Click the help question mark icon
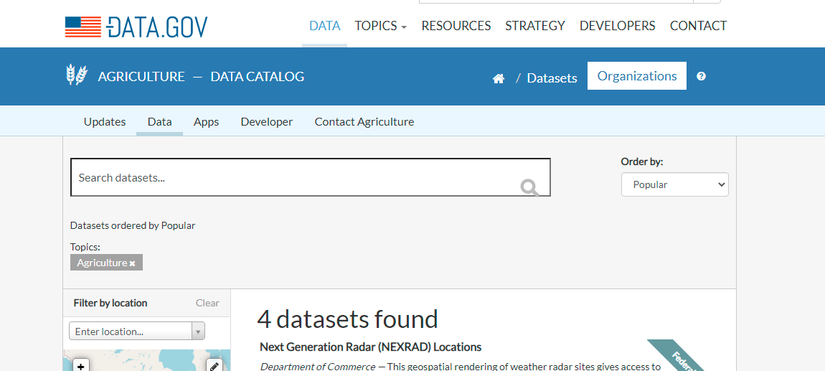The image size is (825, 371). click(x=701, y=76)
